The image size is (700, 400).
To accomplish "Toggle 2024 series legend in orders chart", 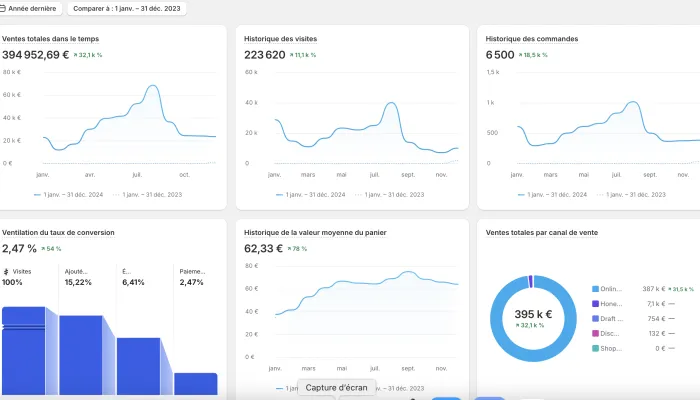I will click(552, 195).
